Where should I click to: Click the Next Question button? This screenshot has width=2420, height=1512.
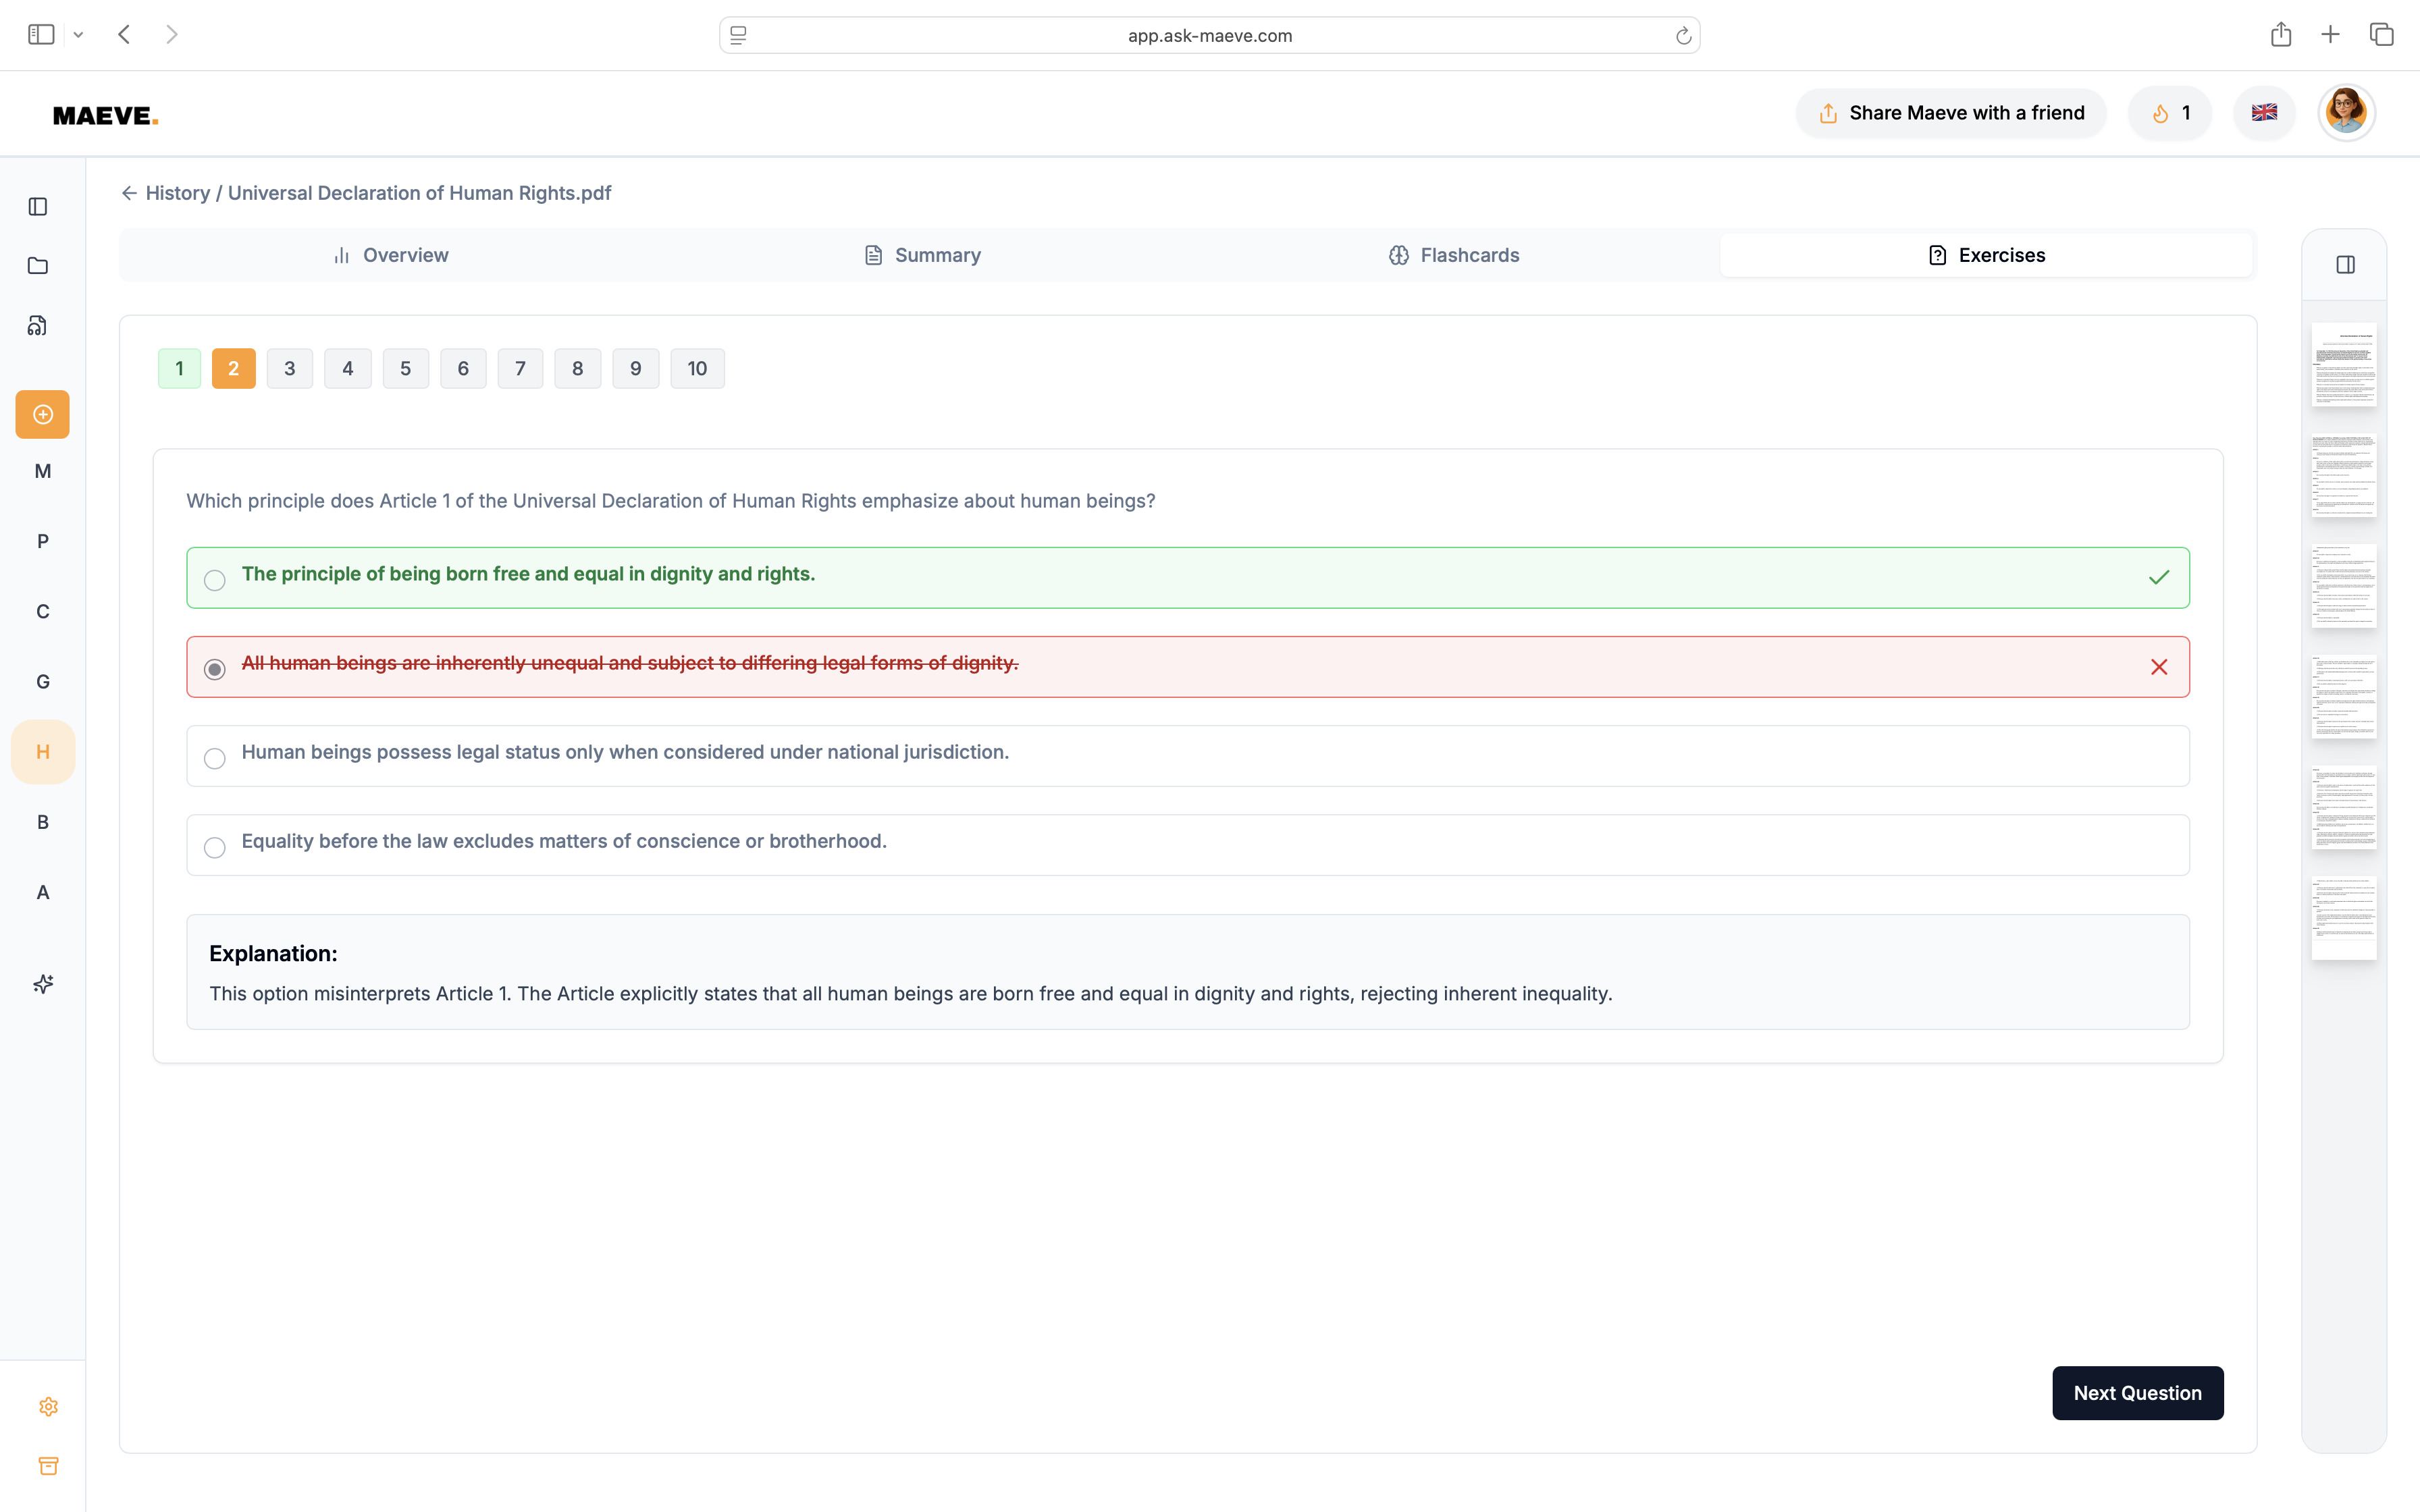[2137, 1393]
